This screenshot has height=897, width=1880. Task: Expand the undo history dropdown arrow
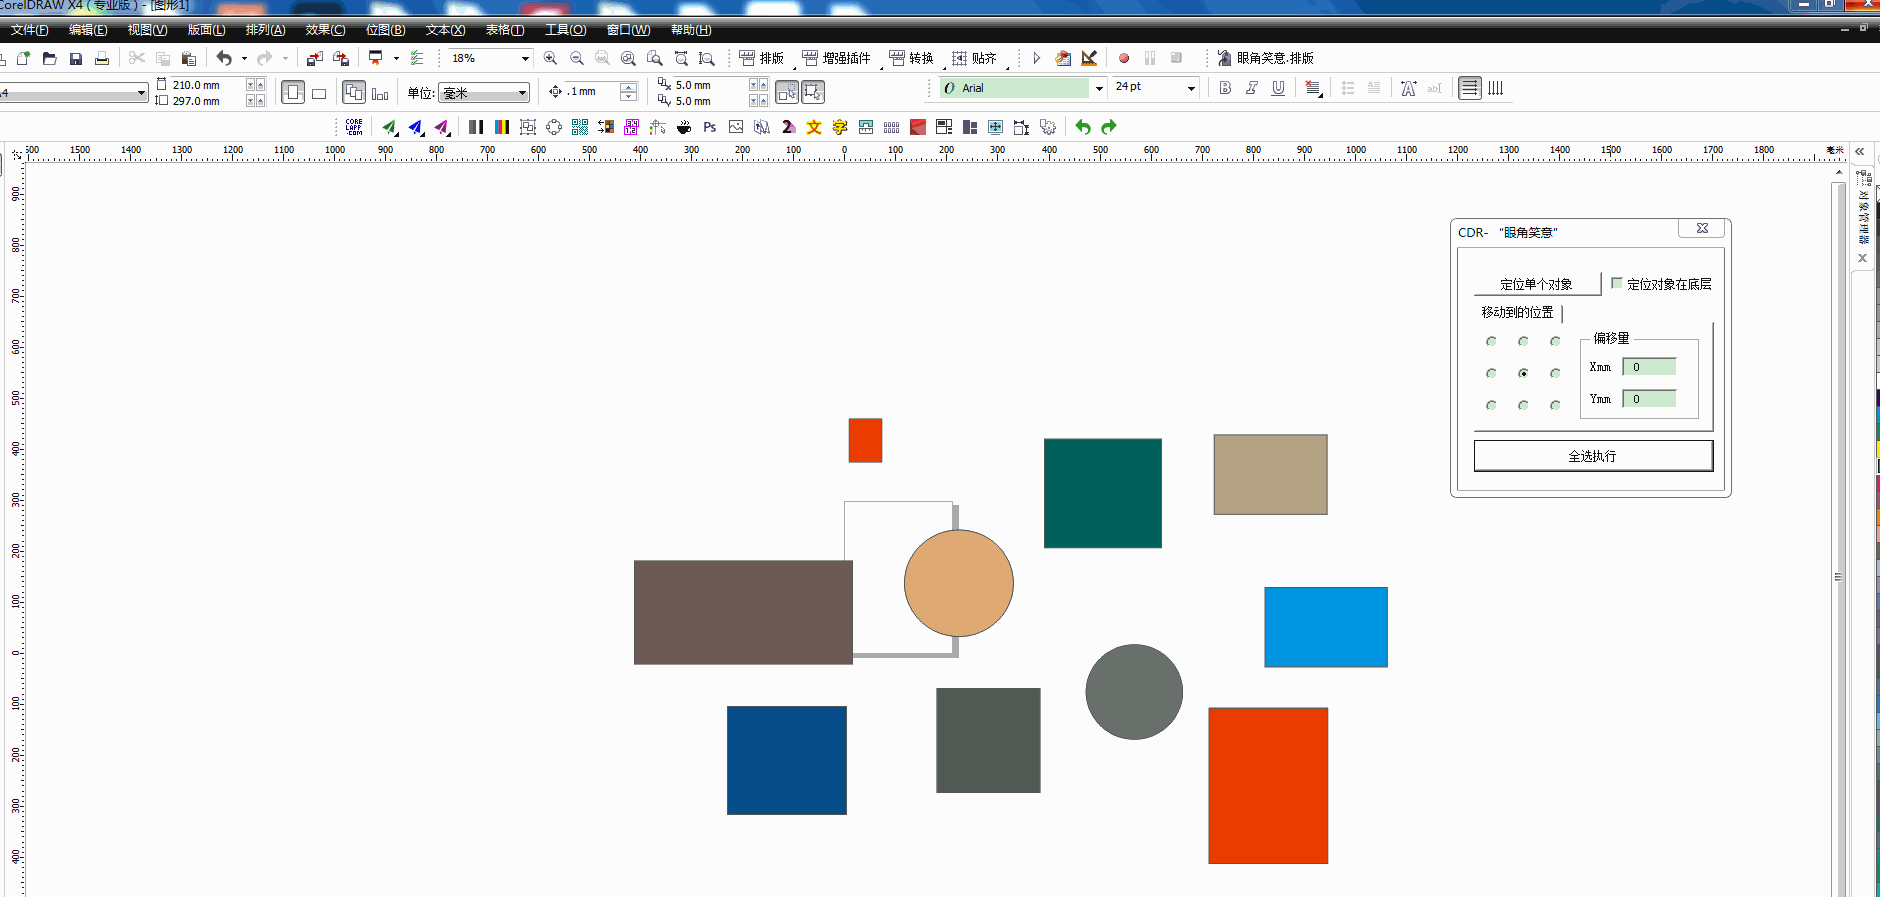tap(244, 59)
